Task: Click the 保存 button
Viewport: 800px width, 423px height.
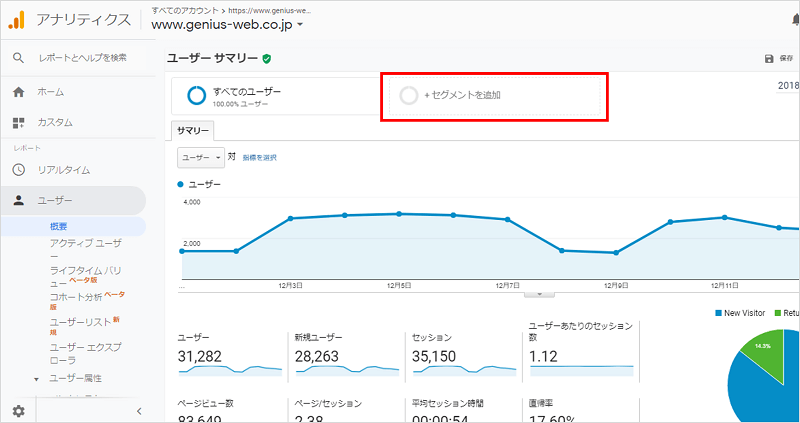Action: [779, 59]
